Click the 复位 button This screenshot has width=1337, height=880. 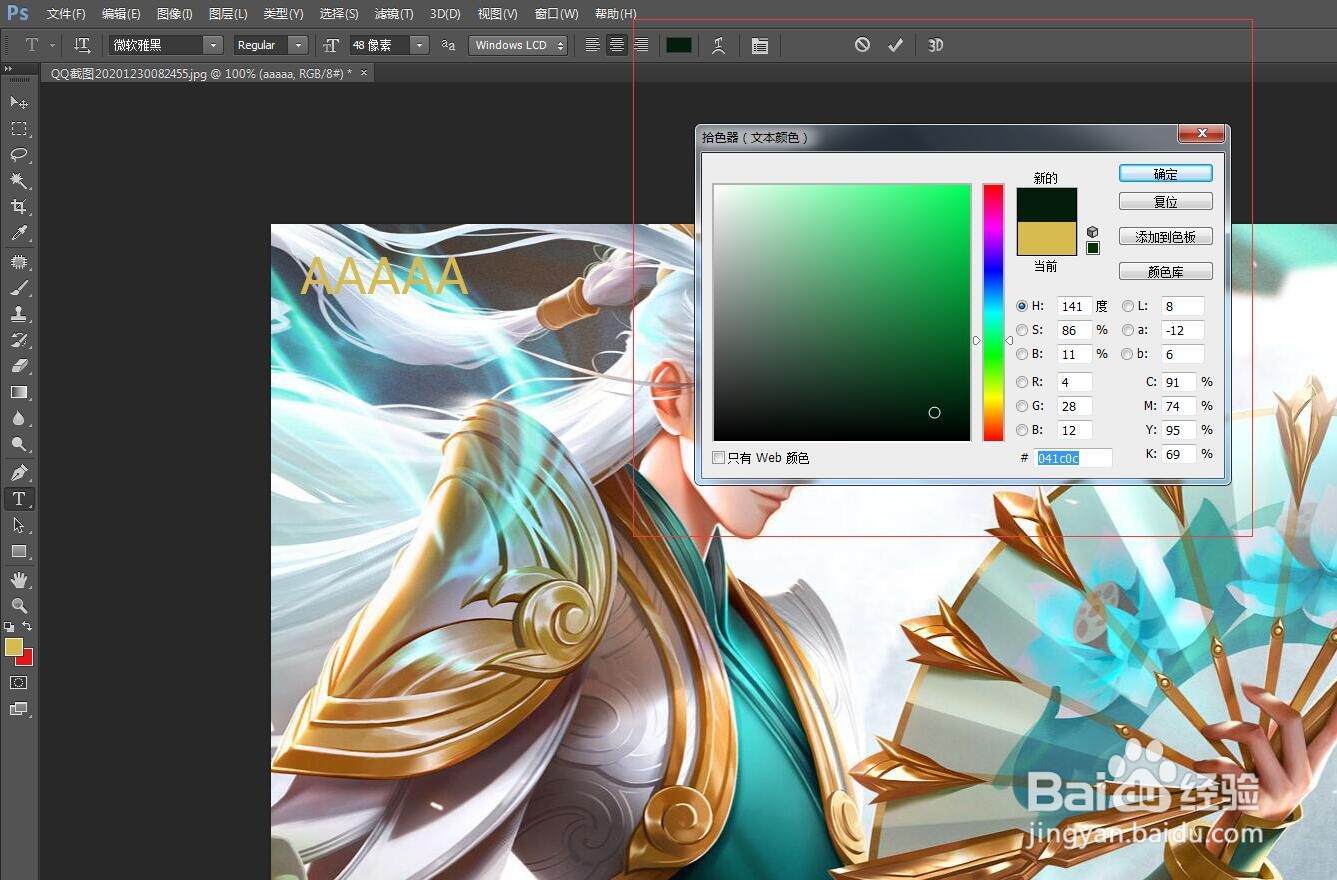click(1166, 202)
